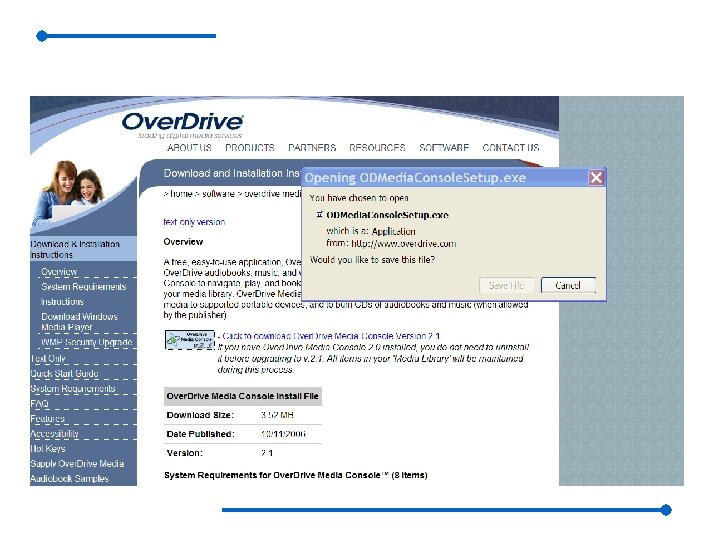Open the PRODUCTS menu
The height and width of the screenshot is (540, 720).
(x=249, y=147)
